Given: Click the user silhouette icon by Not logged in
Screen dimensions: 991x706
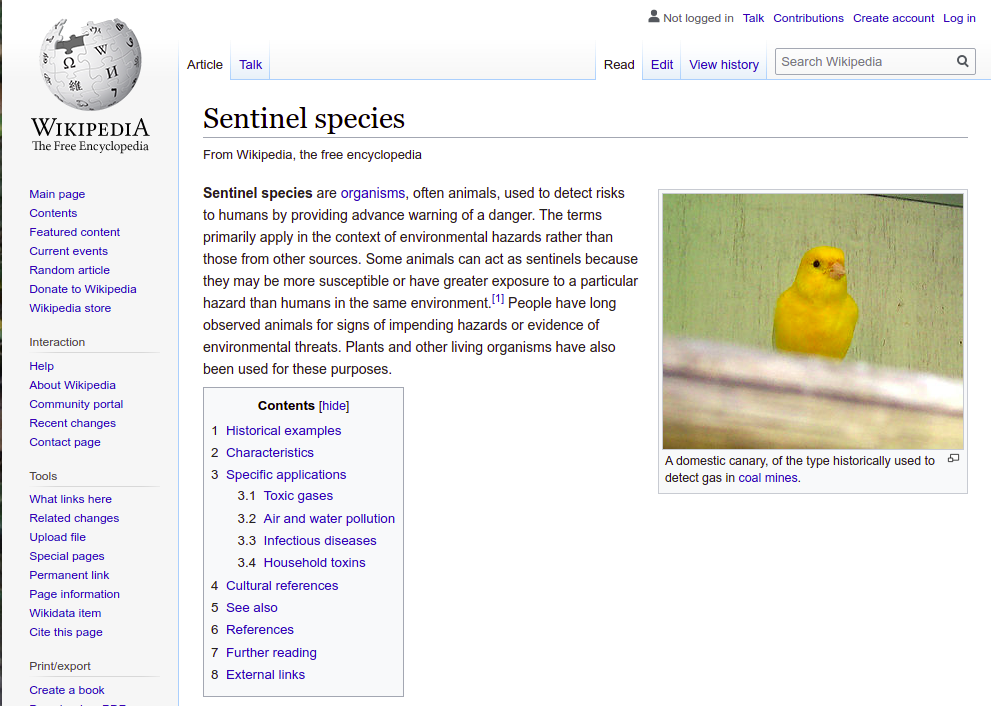Looking at the screenshot, I should (x=654, y=16).
